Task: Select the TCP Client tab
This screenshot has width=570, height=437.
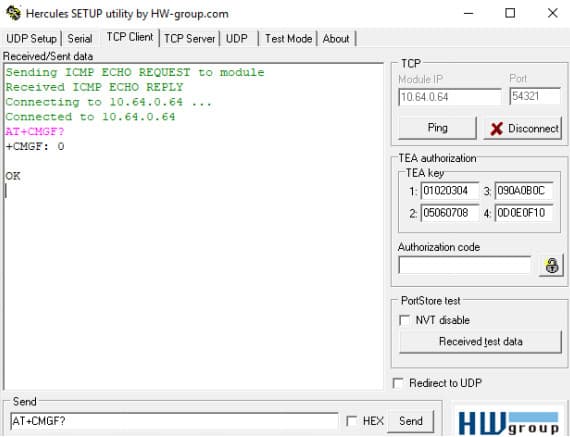Action: tap(130, 37)
